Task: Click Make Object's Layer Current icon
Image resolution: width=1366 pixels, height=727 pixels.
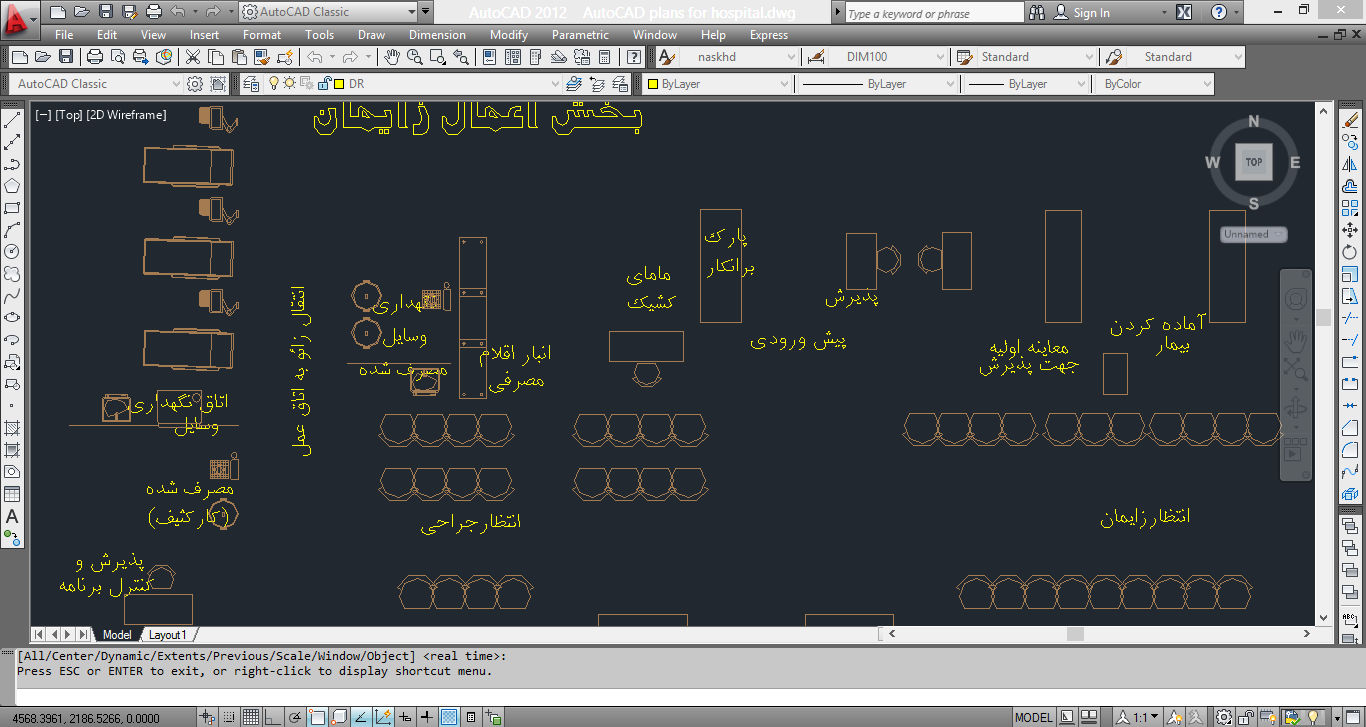Action: 574,84
